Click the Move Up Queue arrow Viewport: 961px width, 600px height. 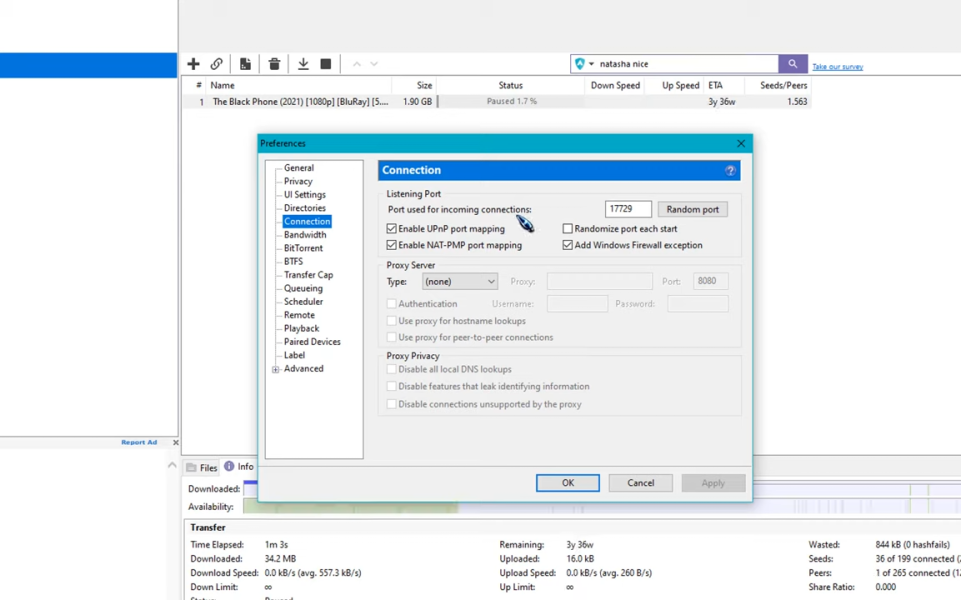[357, 64]
